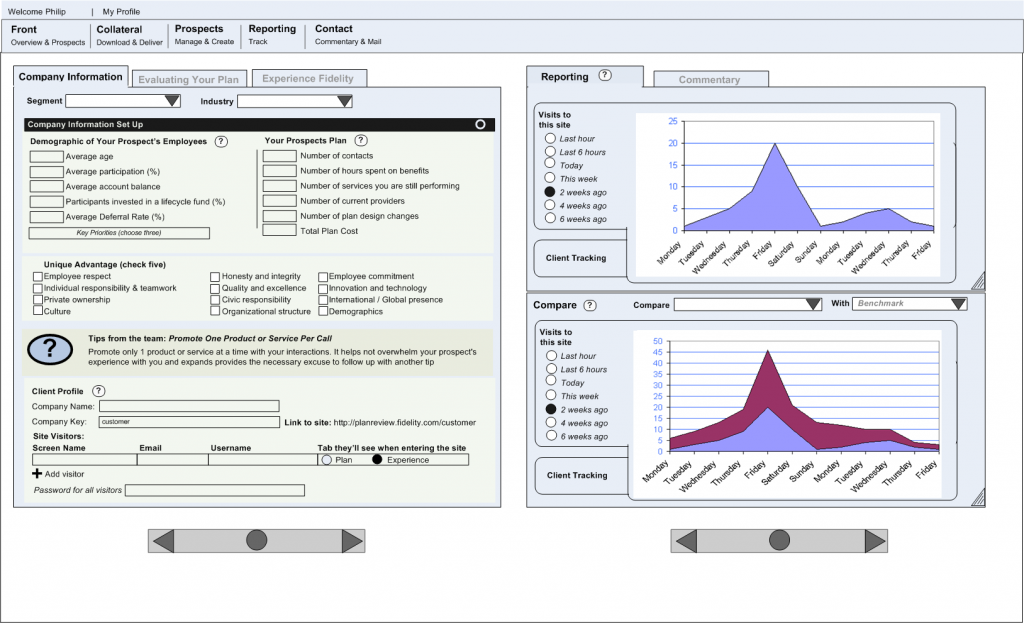Open the Commentary tab

coord(710,80)
